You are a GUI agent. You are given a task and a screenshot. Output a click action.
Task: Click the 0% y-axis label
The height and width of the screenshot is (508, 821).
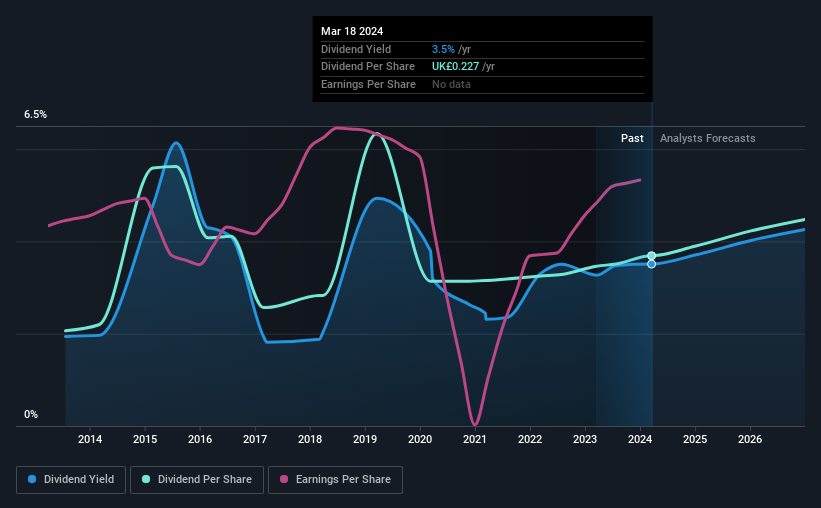point(31,414)
